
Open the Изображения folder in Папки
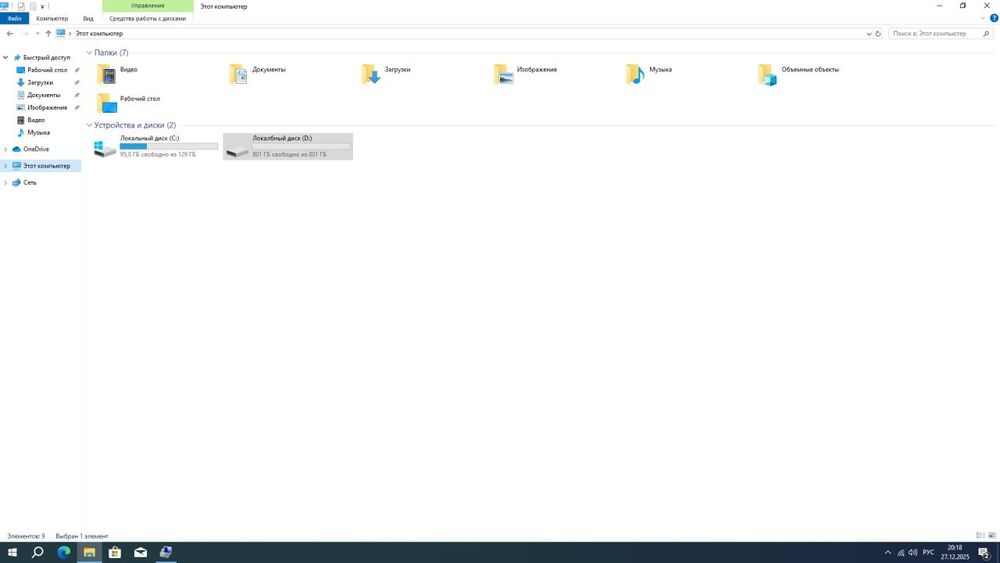pos(525,74)
